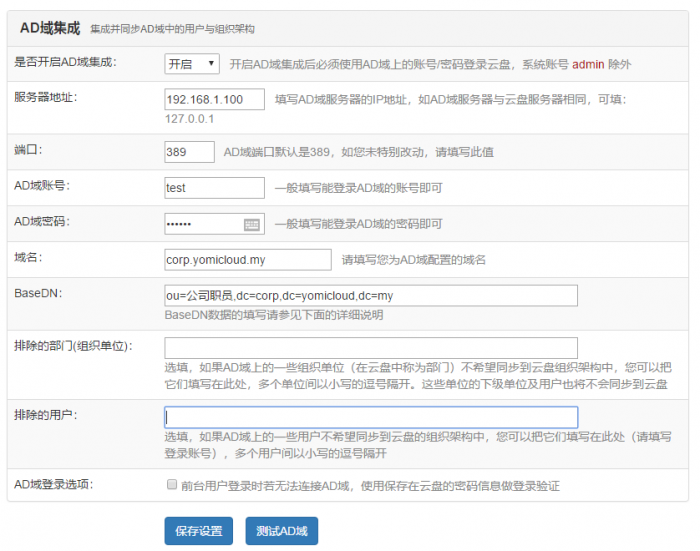The image size is (700, 551).
Task: Click the 是否开启AD域集成 label
Action: tap(65, 62)
